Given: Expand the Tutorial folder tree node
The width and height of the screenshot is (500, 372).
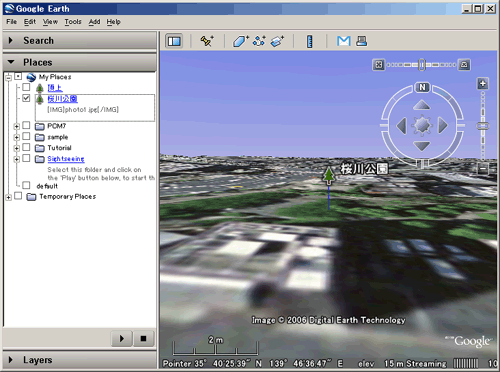Looking at the screenshot, I should click(16, 148).
